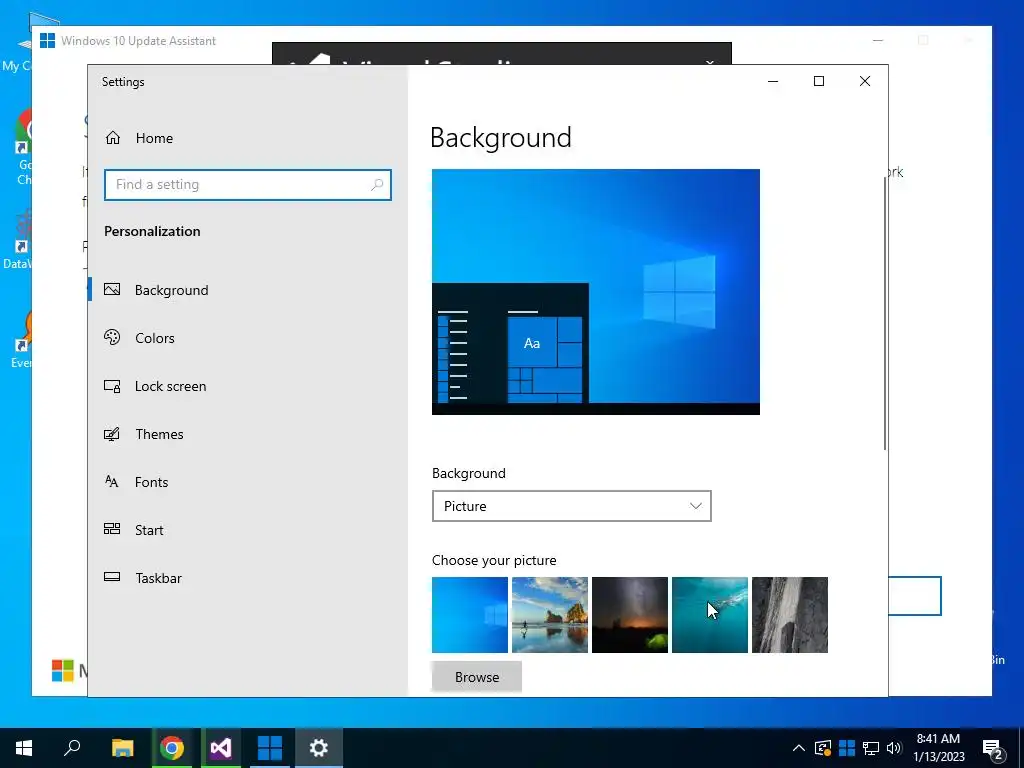Click the Settings vertical scrollbar

click(885, 313)
